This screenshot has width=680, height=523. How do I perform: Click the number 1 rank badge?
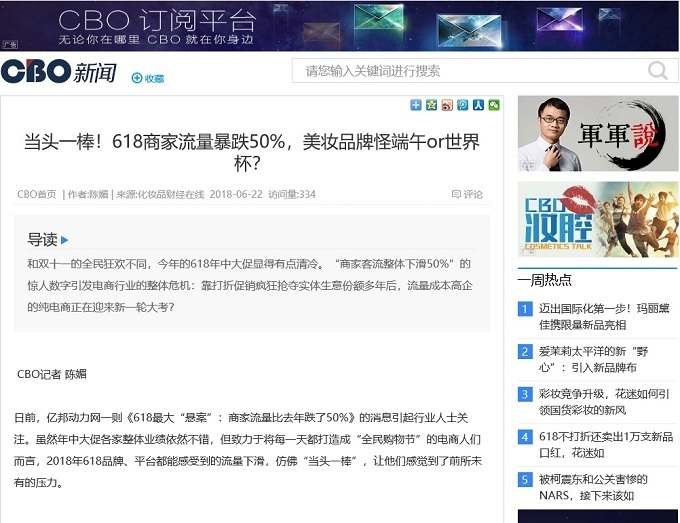525,309
